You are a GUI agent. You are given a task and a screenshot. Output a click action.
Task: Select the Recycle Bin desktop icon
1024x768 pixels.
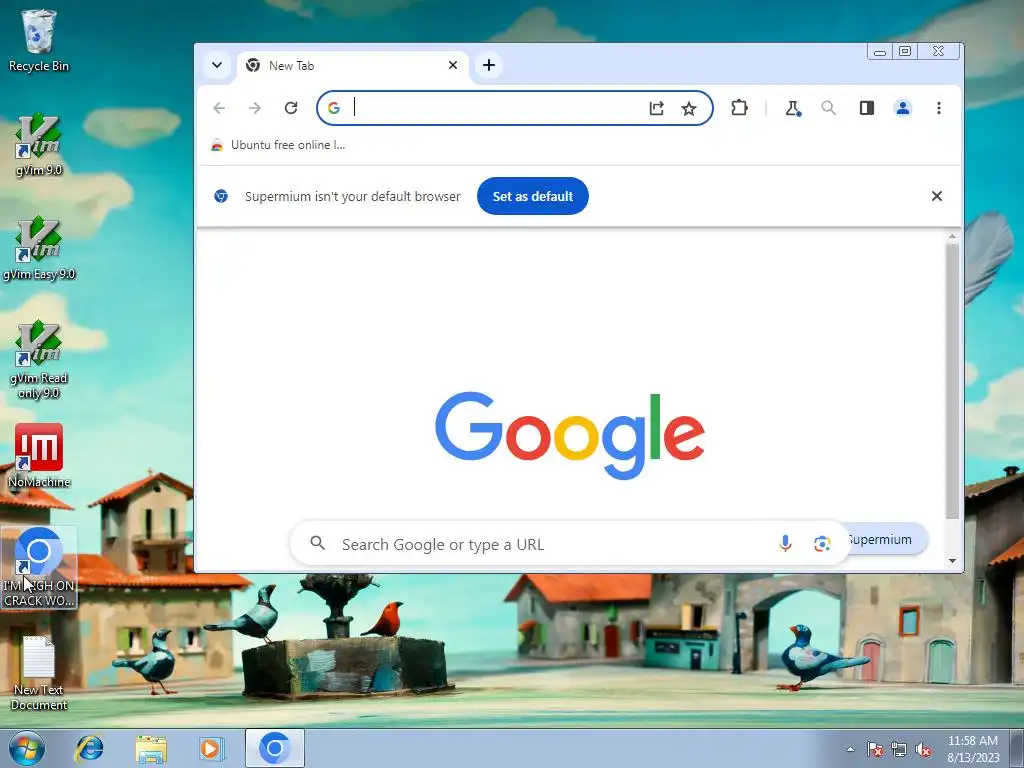click(39, 40)
